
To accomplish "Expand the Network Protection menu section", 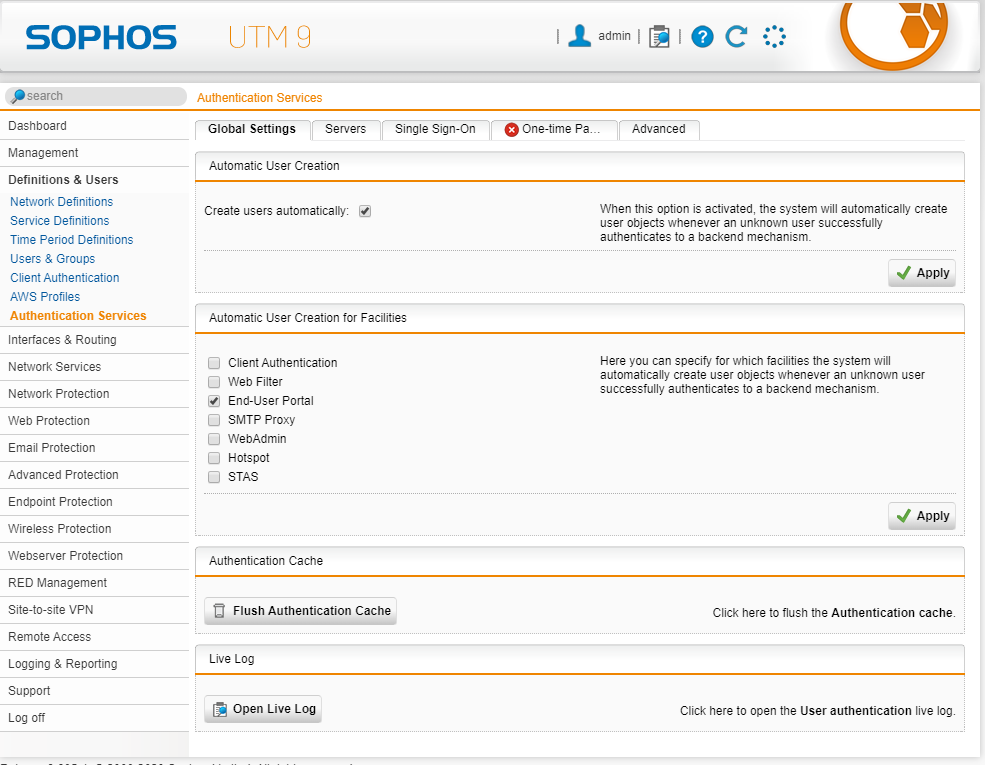I will click(x=59, y=394).
